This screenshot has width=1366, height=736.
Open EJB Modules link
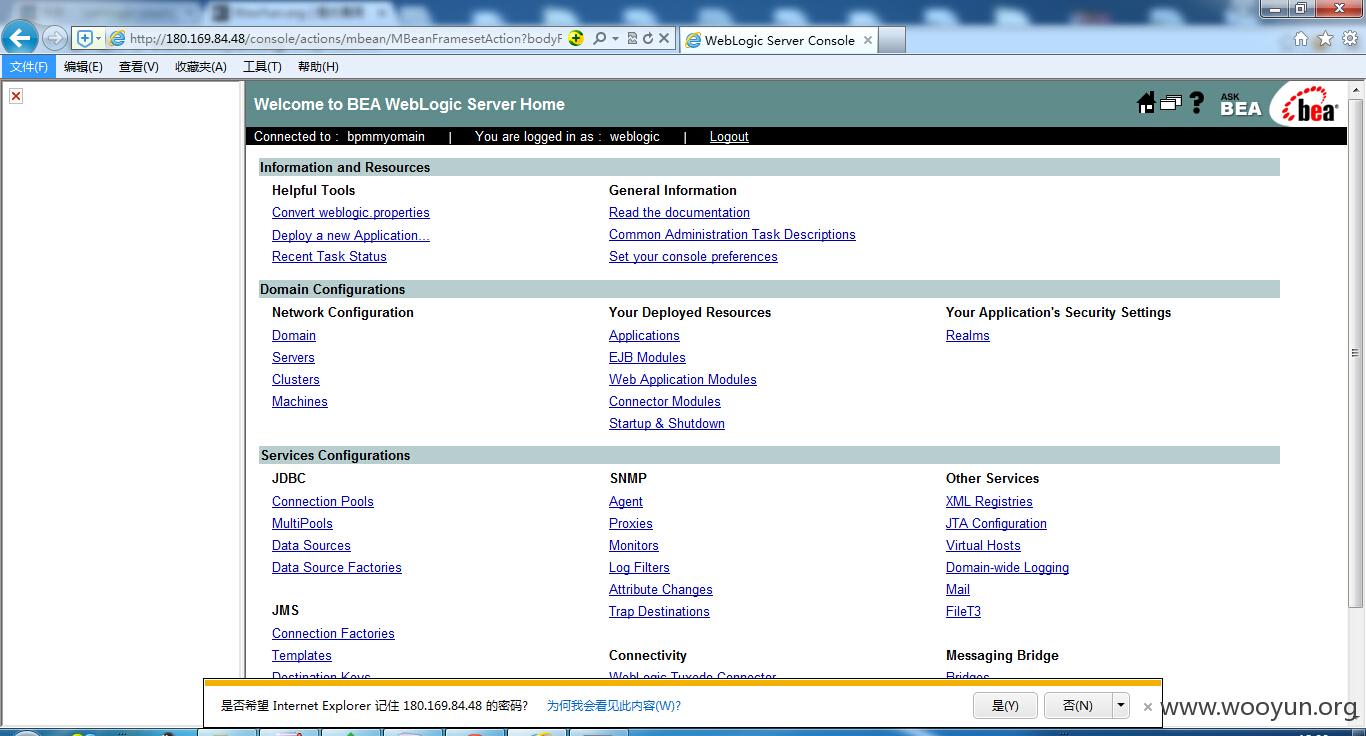(647, 358)
